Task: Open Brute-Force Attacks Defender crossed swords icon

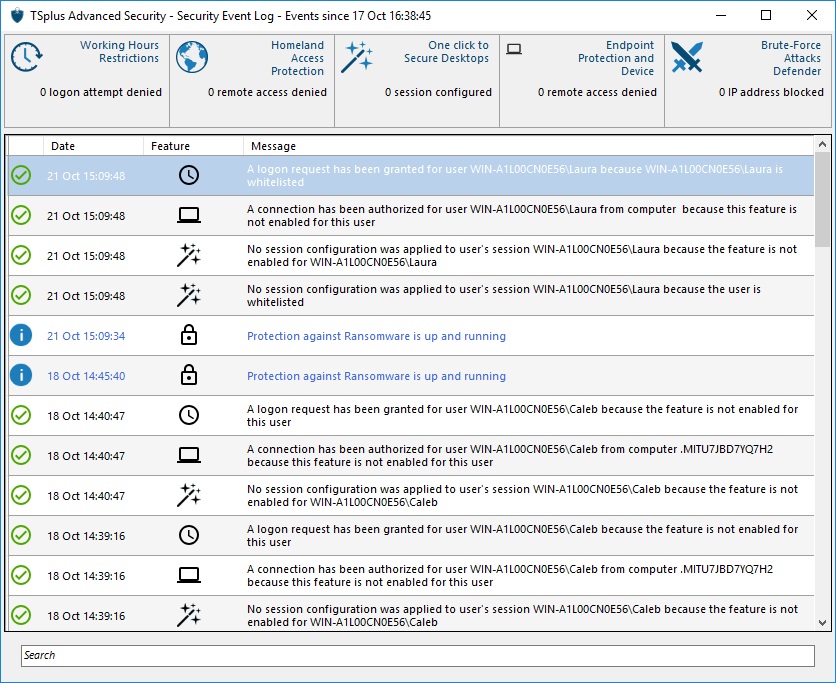Action: click(x=687, y=57)
